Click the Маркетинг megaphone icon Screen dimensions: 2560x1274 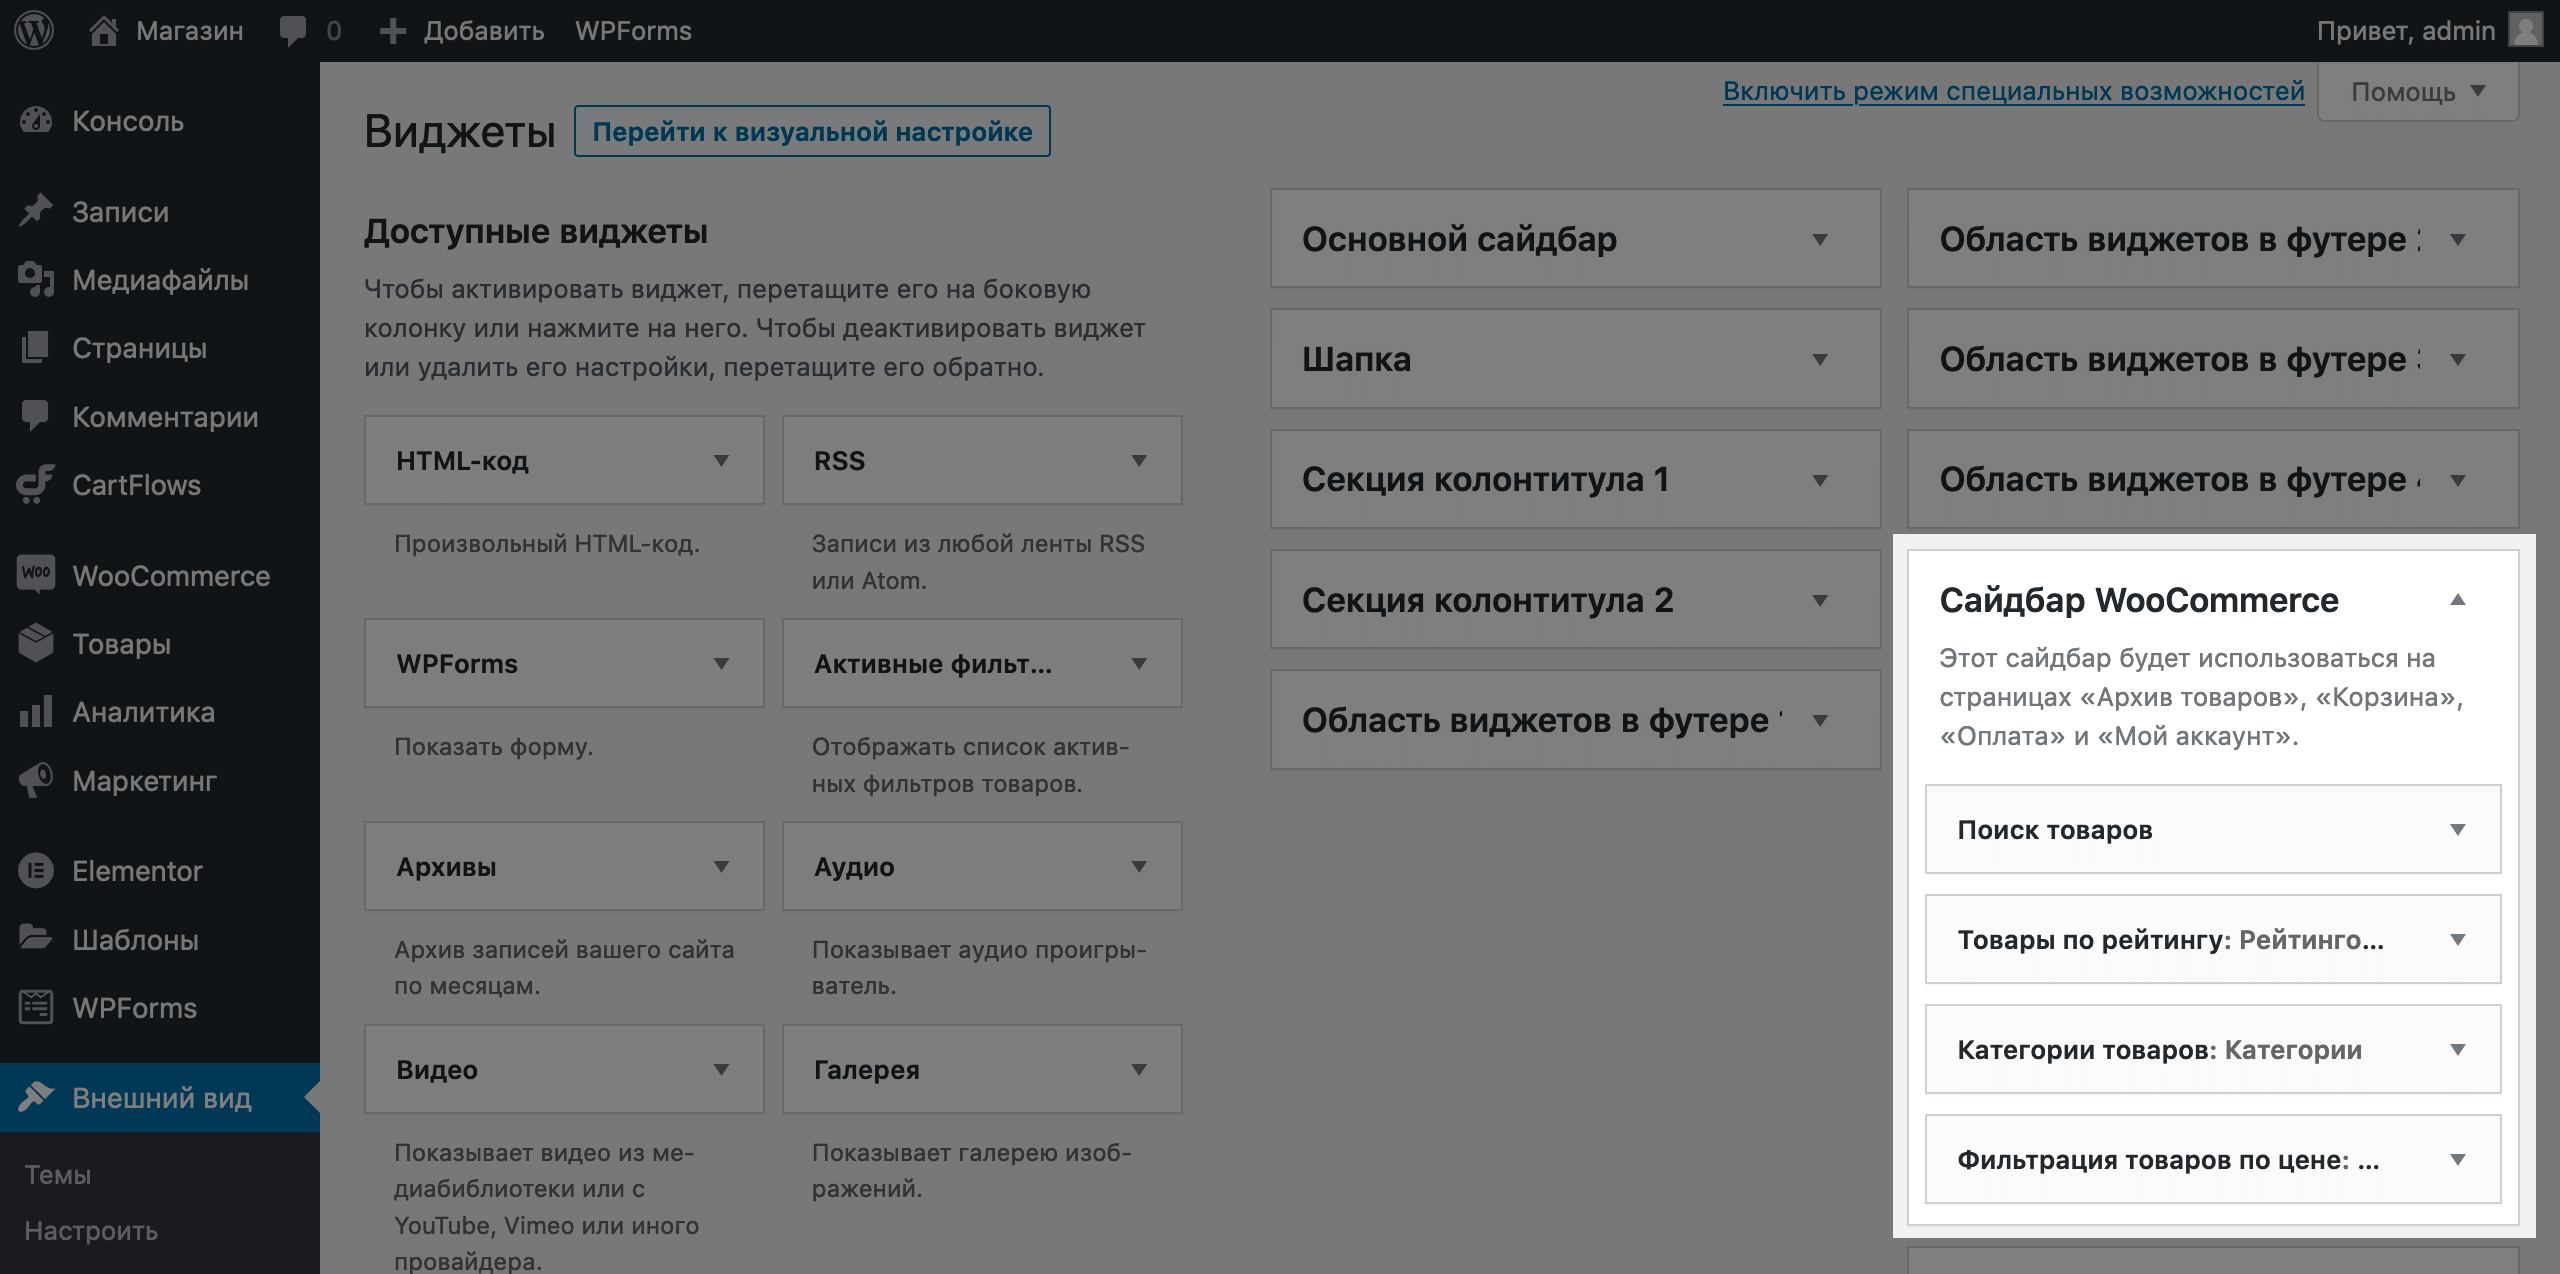[36, 780]
